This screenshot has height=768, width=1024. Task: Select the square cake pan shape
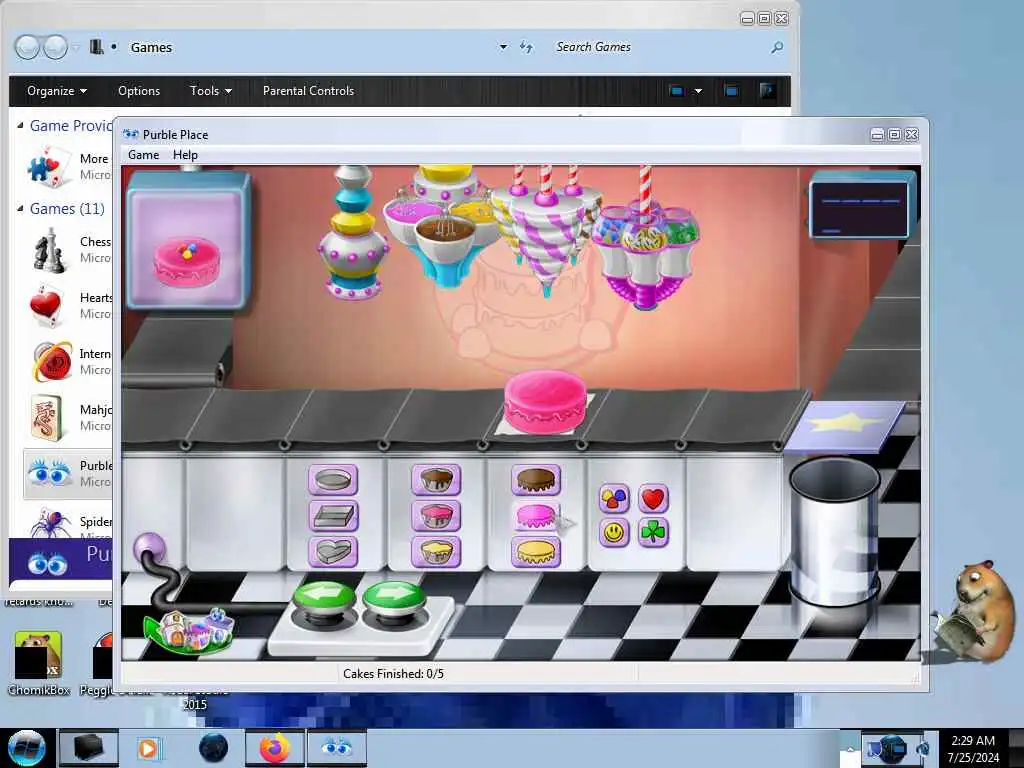click(x=333, y=516)
